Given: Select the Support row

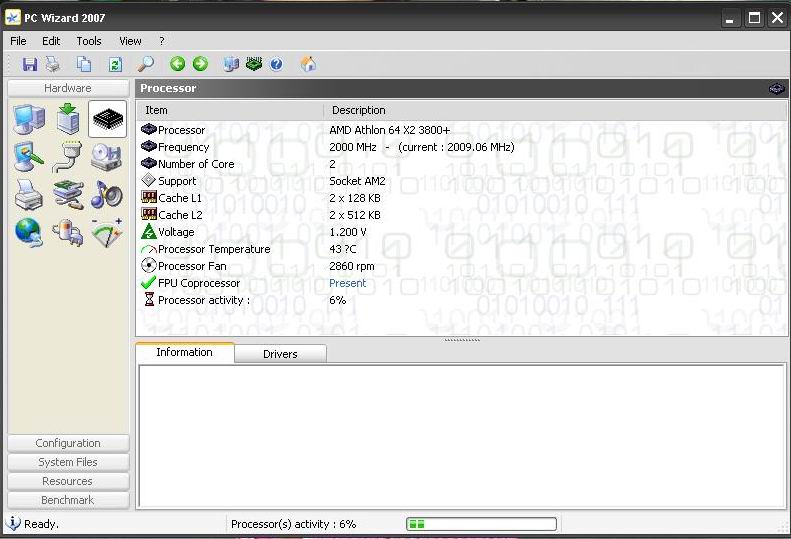Looking at the screenshot, I should (462, 181).
